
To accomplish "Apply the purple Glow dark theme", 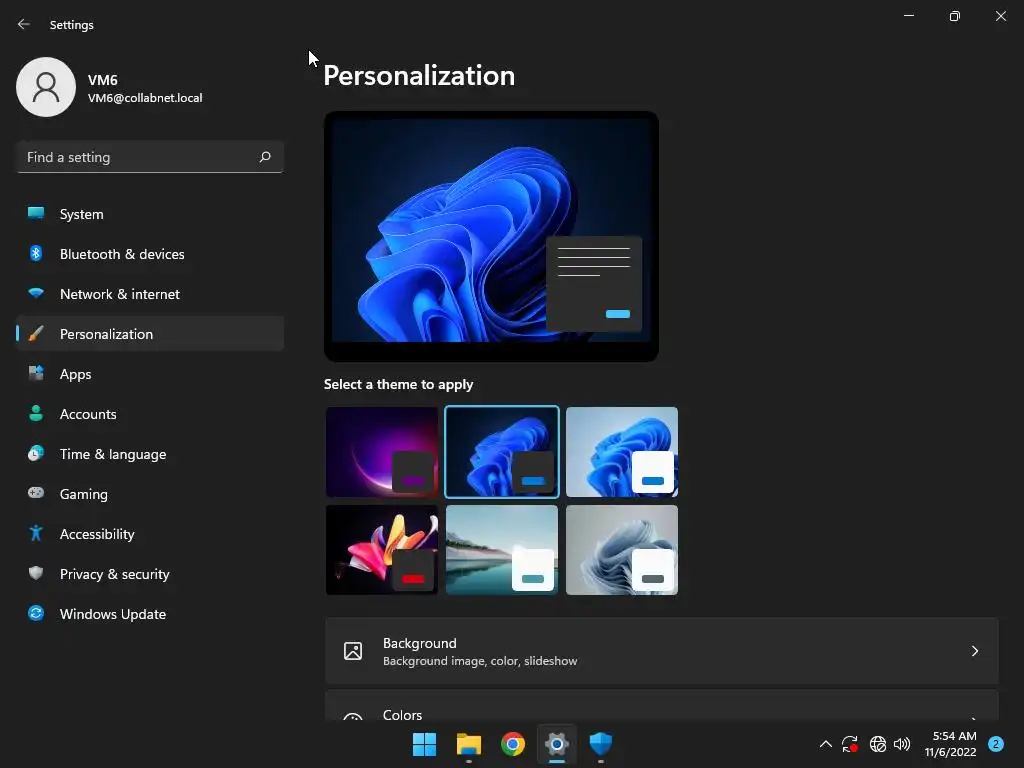I will point(382,452).
